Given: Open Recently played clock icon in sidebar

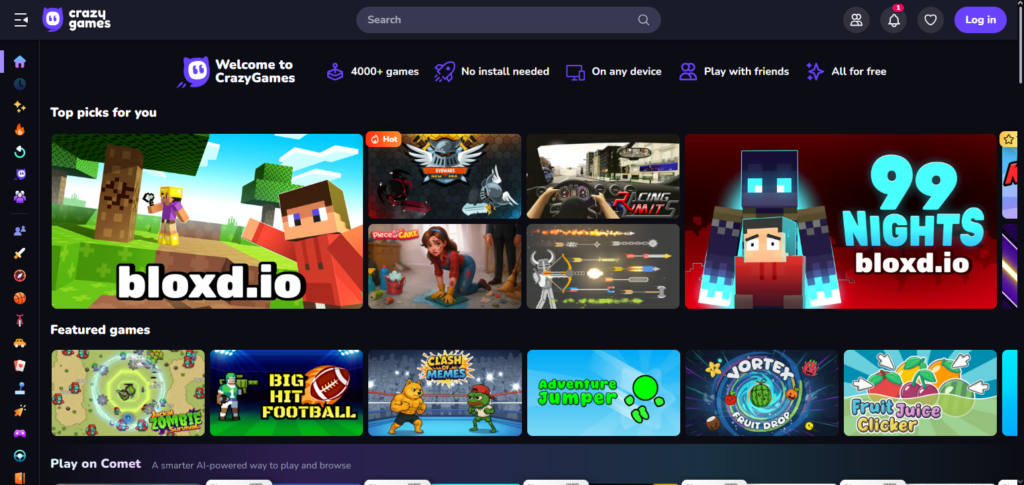Looking at the screenshot, I should point(20,84).
